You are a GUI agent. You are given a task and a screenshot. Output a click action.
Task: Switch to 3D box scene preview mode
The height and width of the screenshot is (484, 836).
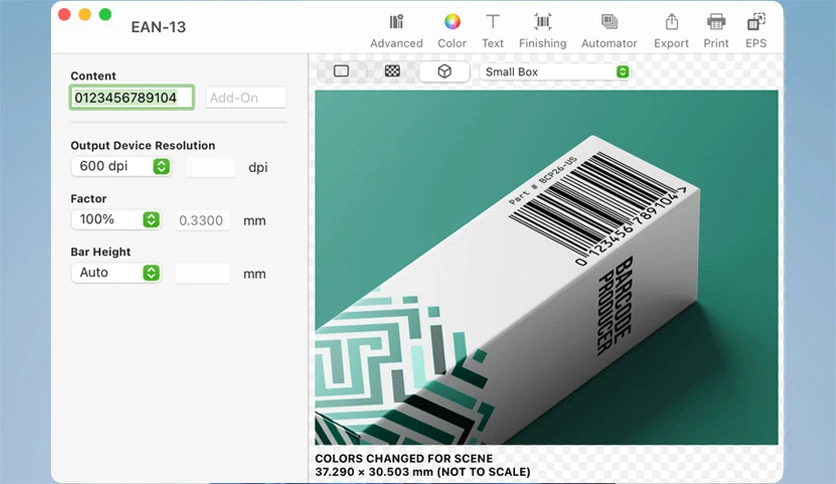click(444, 71)
